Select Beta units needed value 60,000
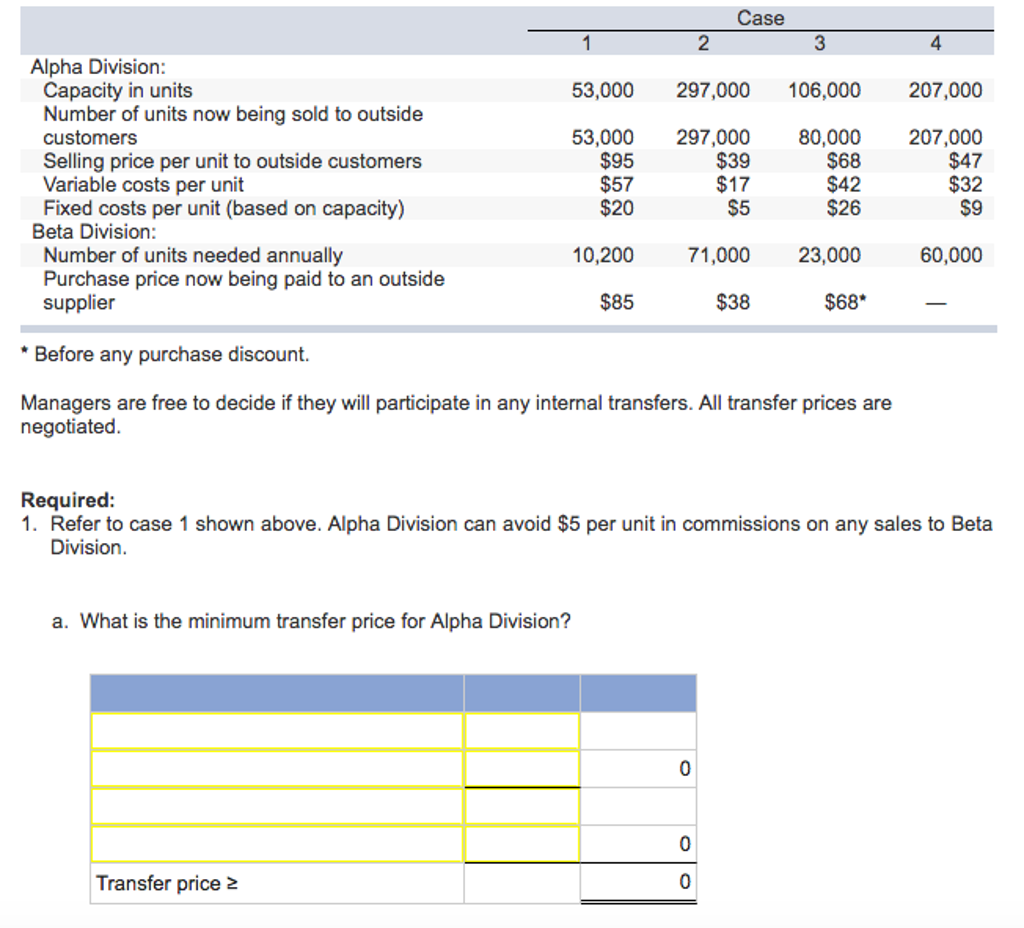The height and width of the screenshot is (928, 1024). point(951,255)
